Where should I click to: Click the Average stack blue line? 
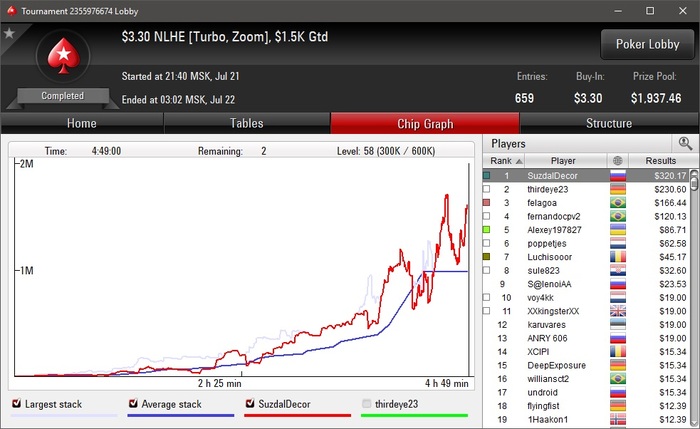point(180,416)
